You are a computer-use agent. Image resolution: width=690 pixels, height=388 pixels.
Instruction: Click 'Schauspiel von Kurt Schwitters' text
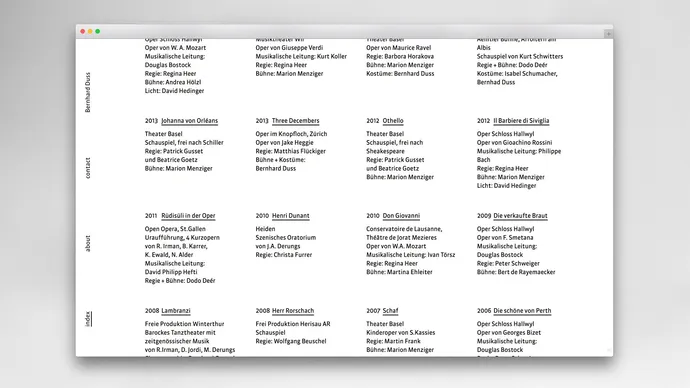pos(520,56)
